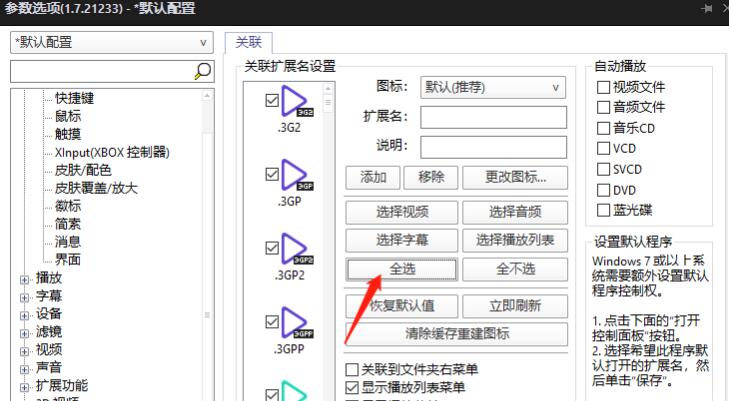Click the 扩展名 text field
This screenshot has height=401, width=729.
[x=493, y=117]
